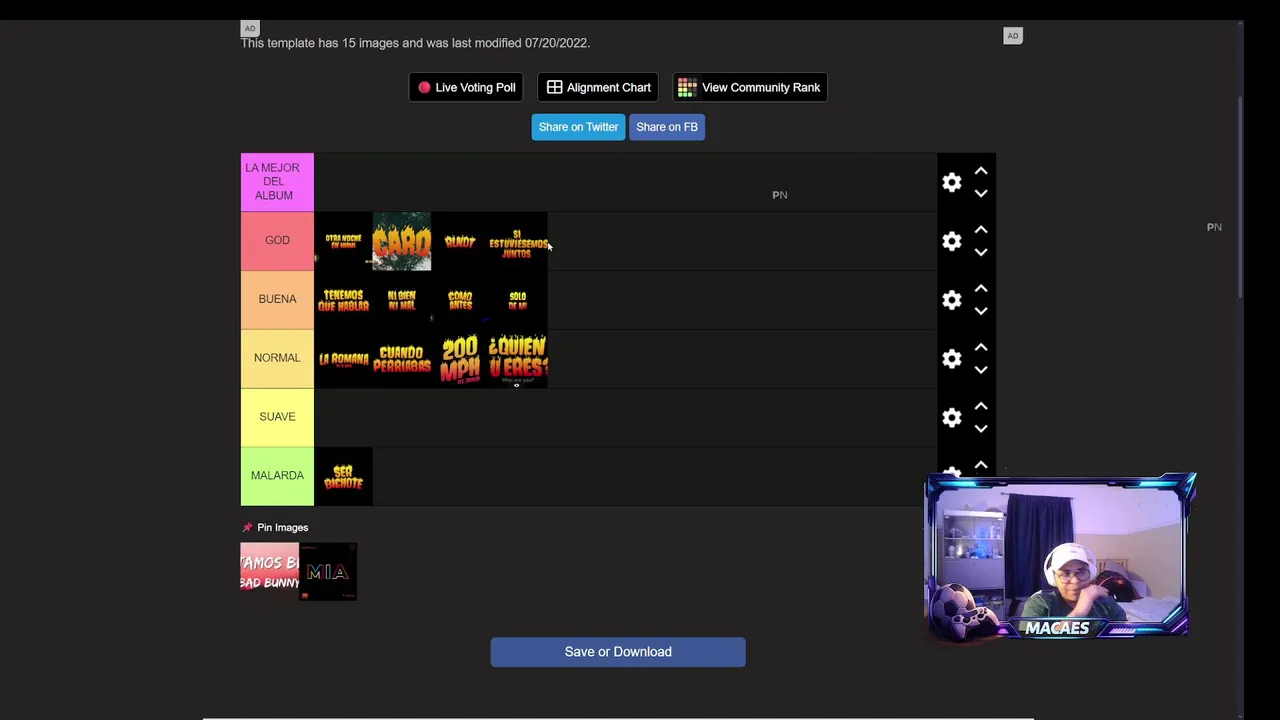Select the Como Antes image
The height and width of the screenshot is (720, 1280).
[x=460, y=300]
